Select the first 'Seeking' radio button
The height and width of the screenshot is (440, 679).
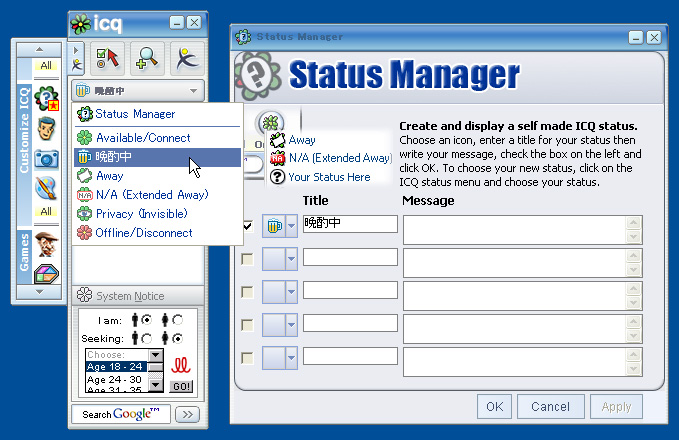147,338
